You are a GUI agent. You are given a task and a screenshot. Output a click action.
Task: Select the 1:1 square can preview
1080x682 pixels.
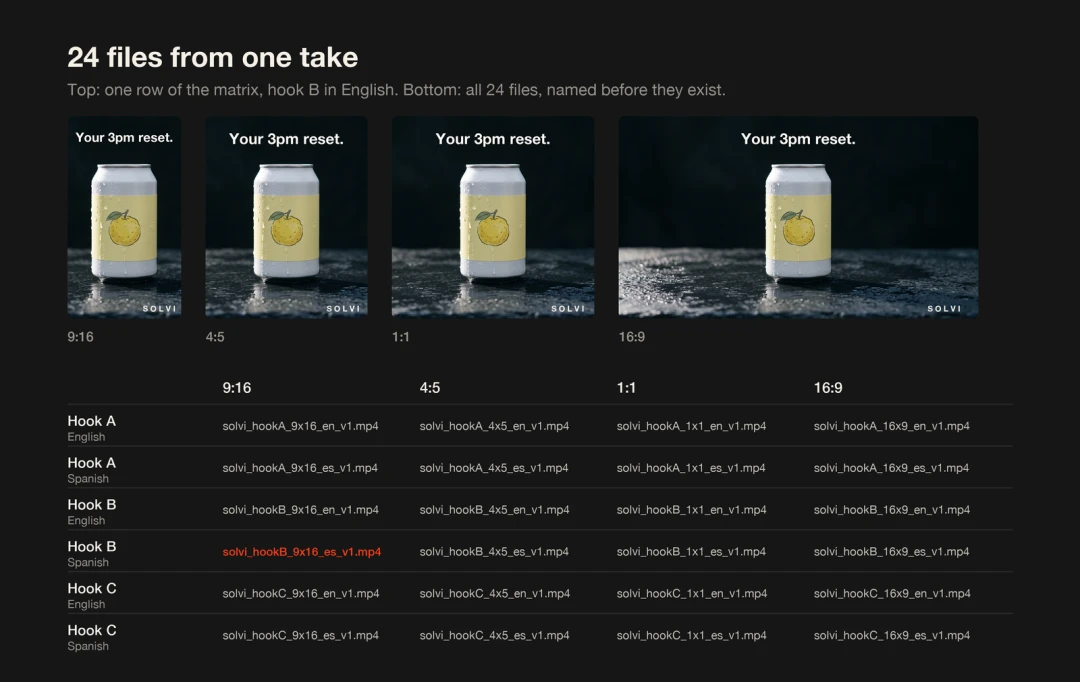[492, 217]
